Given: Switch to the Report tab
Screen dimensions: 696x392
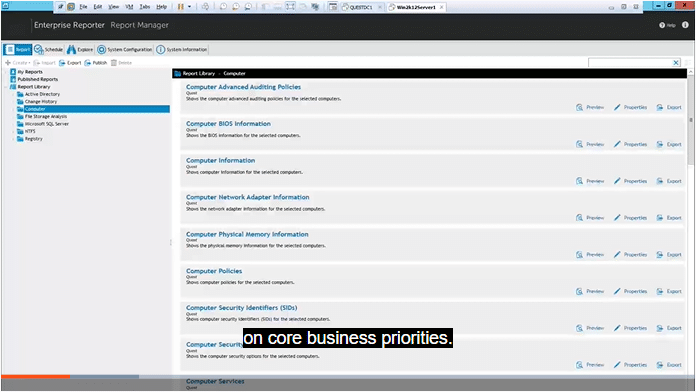Looking at the screenshot, I should click(18, 49).
